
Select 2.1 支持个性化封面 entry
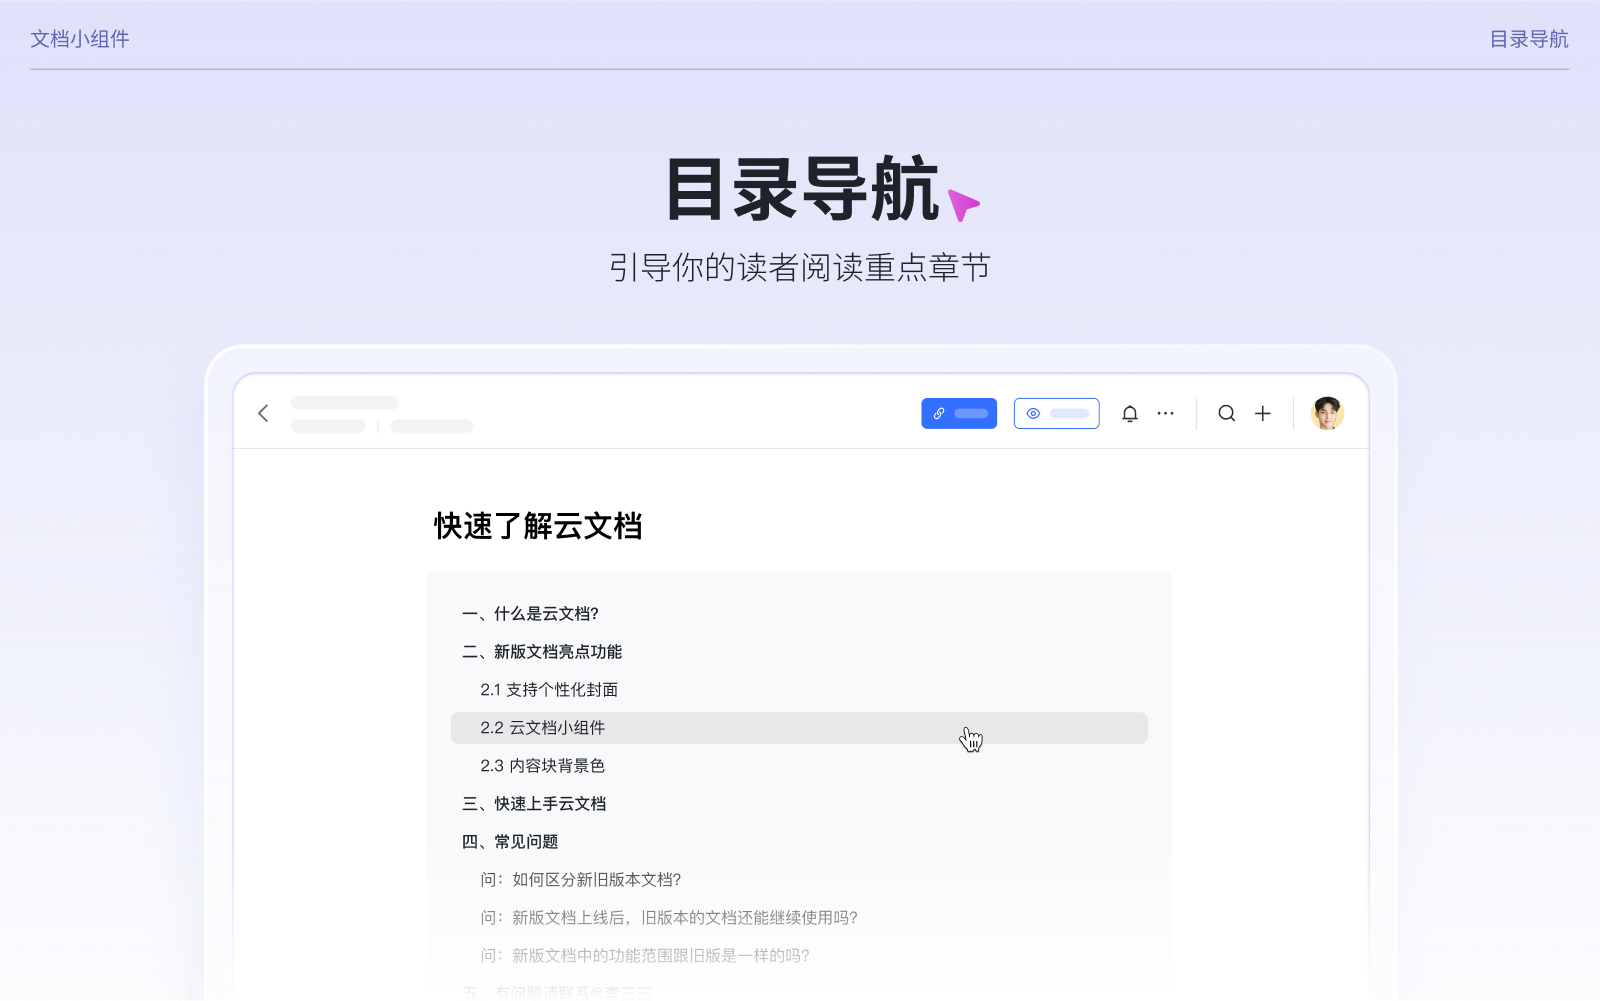pos(549,690)
